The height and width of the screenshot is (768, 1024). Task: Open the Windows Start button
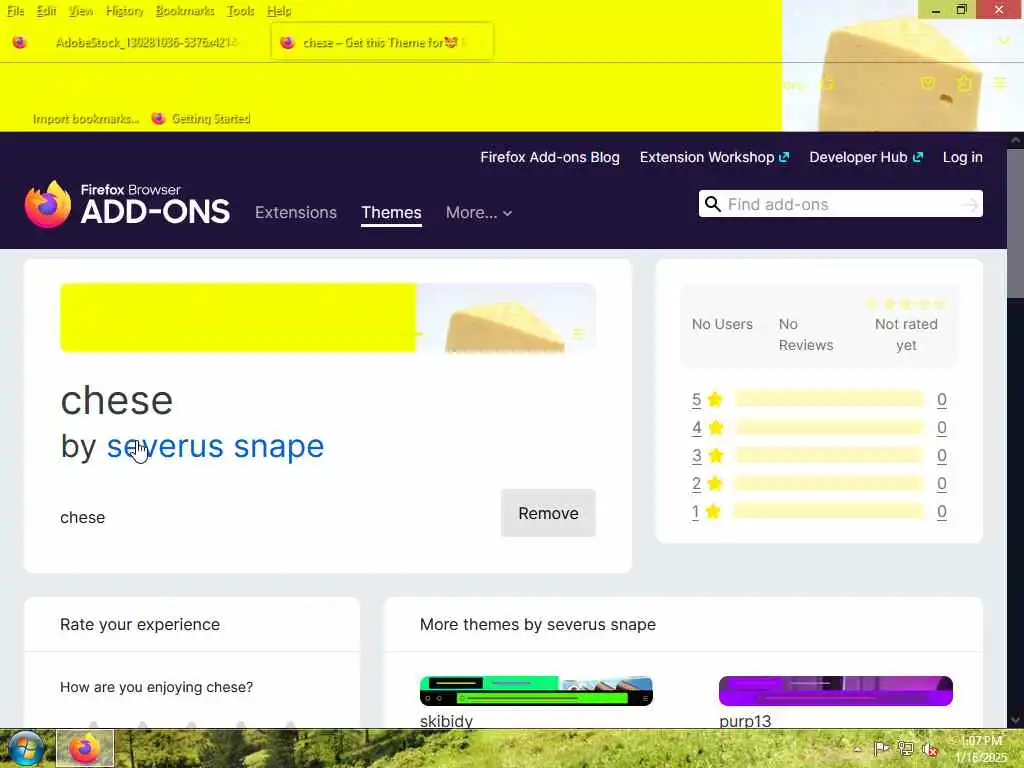click(x=26, y=749)
